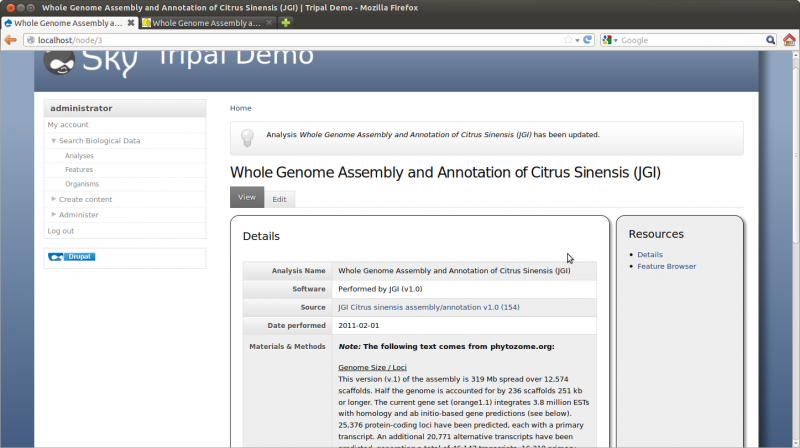Open the search engine selector Google icon
Viewport: 800px width, 448px height.
pos(607,40)
